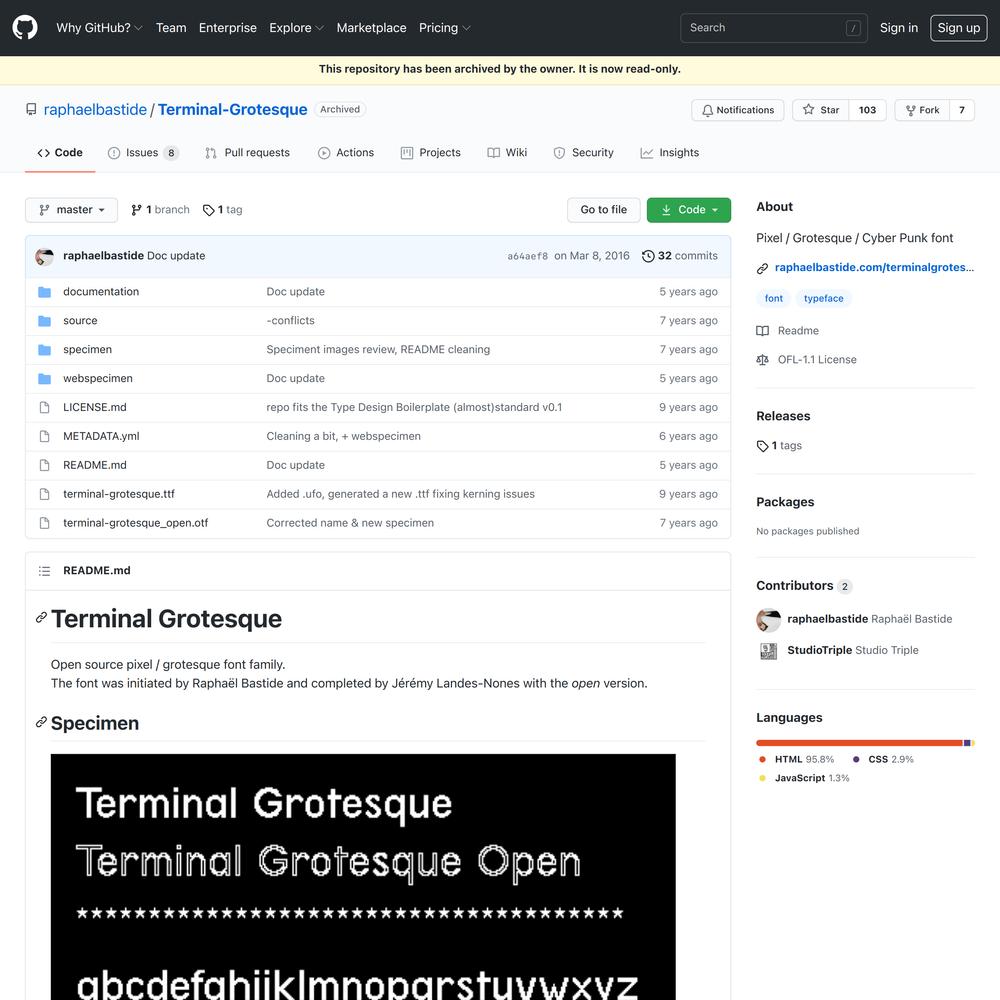Viewport: 1000px width, 1000px height.
Task: Click the JavaScript language color dot
Action: 762,779
